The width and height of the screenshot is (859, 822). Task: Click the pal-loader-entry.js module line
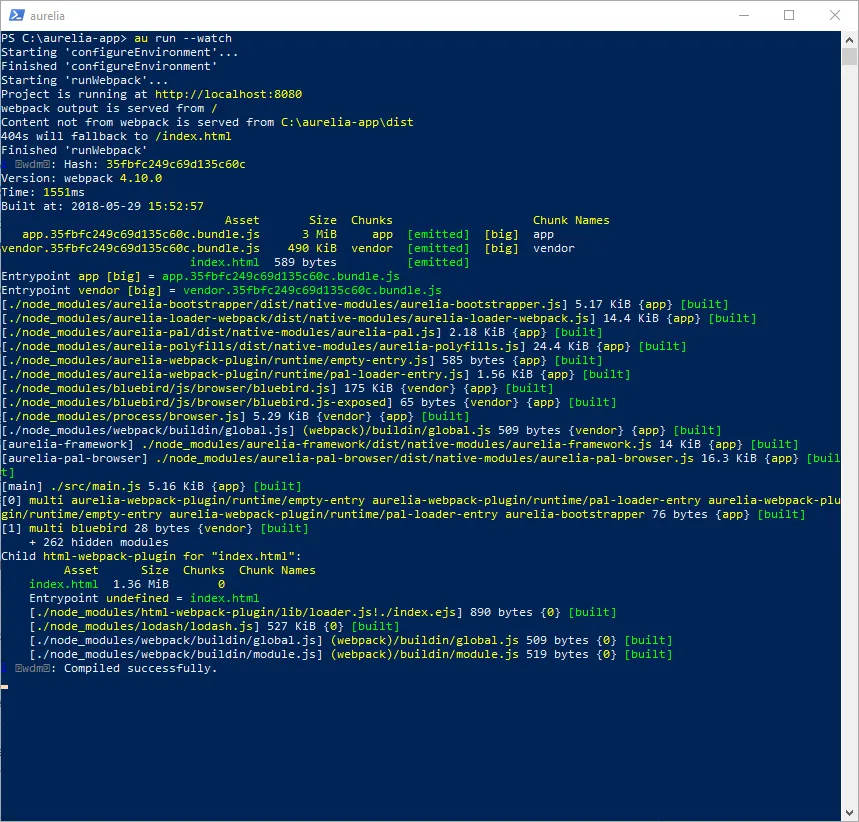pos(316,375)
